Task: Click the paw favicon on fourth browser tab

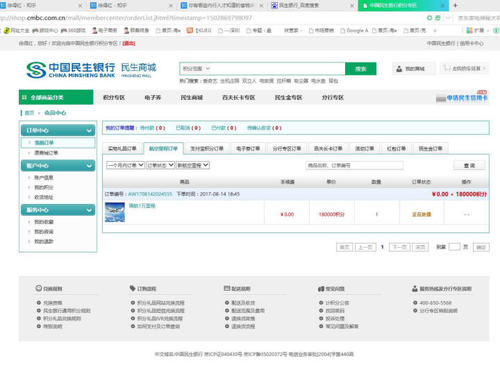Action: [x=274, y=5]
